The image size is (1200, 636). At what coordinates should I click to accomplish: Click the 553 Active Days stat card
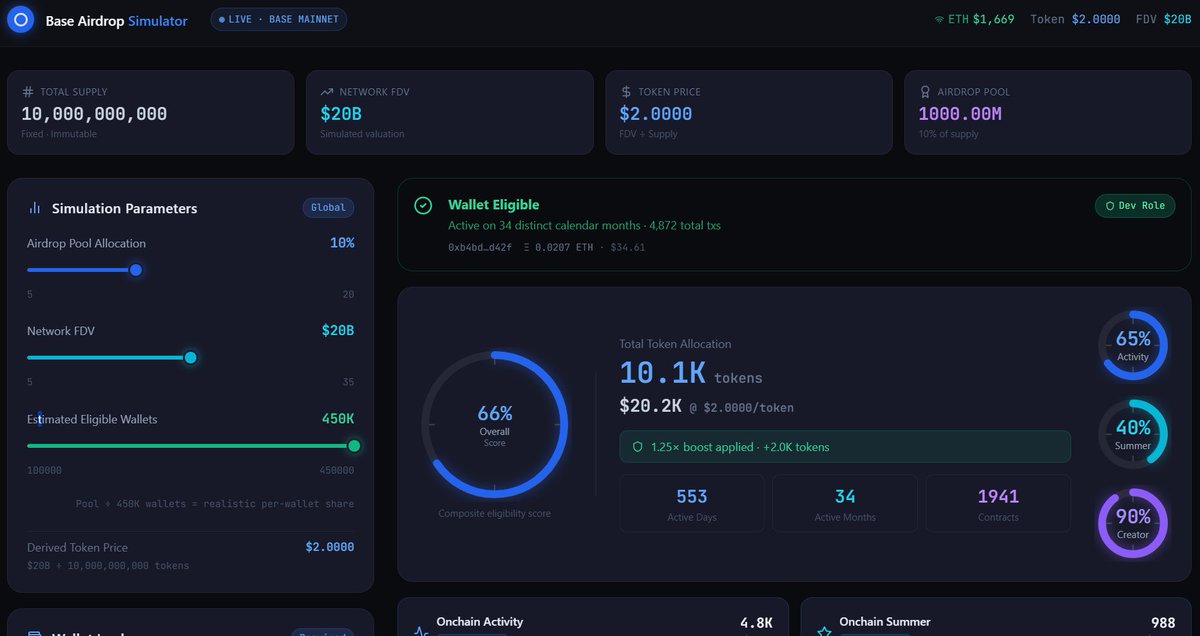[x=692, y=503]
